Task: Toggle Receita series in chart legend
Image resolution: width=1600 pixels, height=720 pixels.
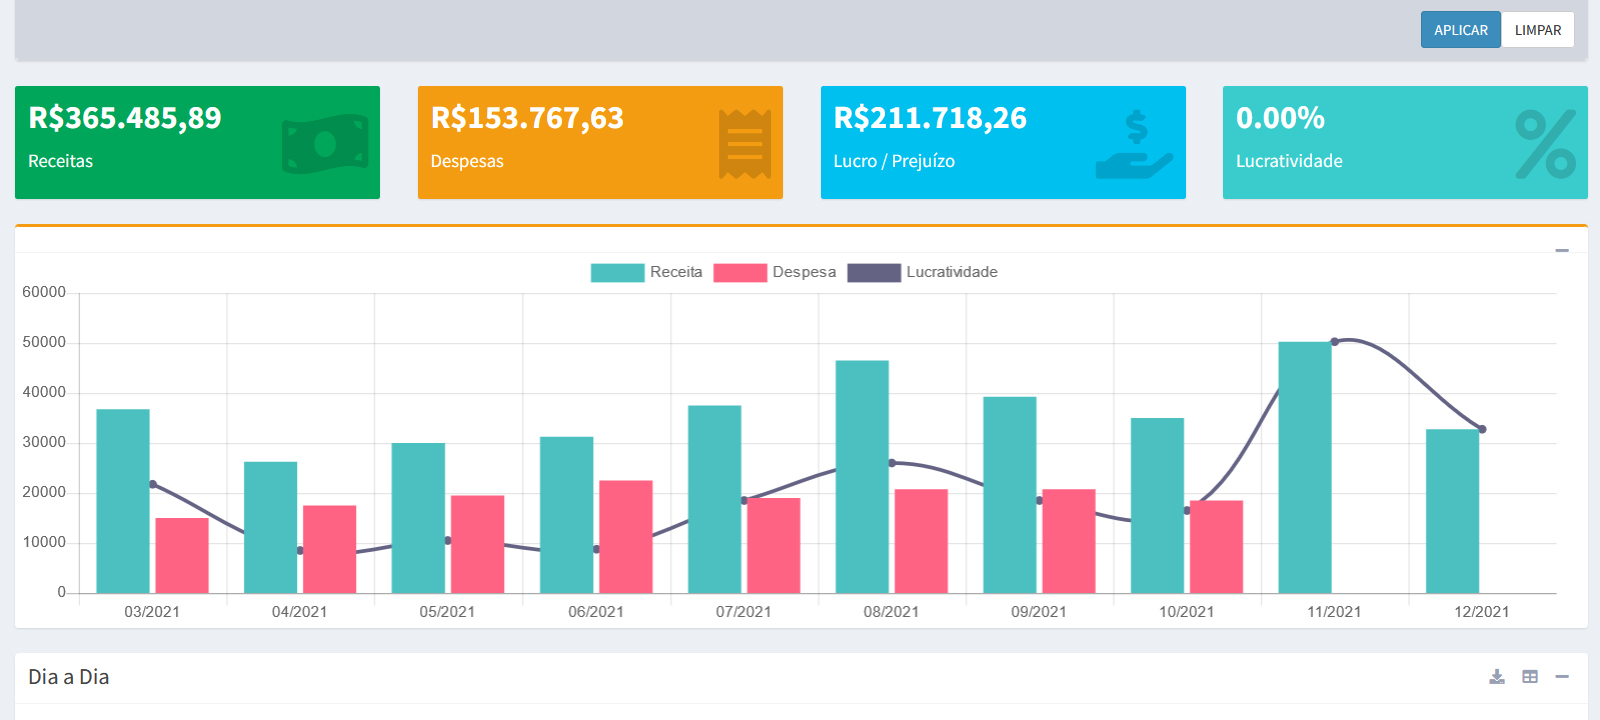Action: click(647, 272)
